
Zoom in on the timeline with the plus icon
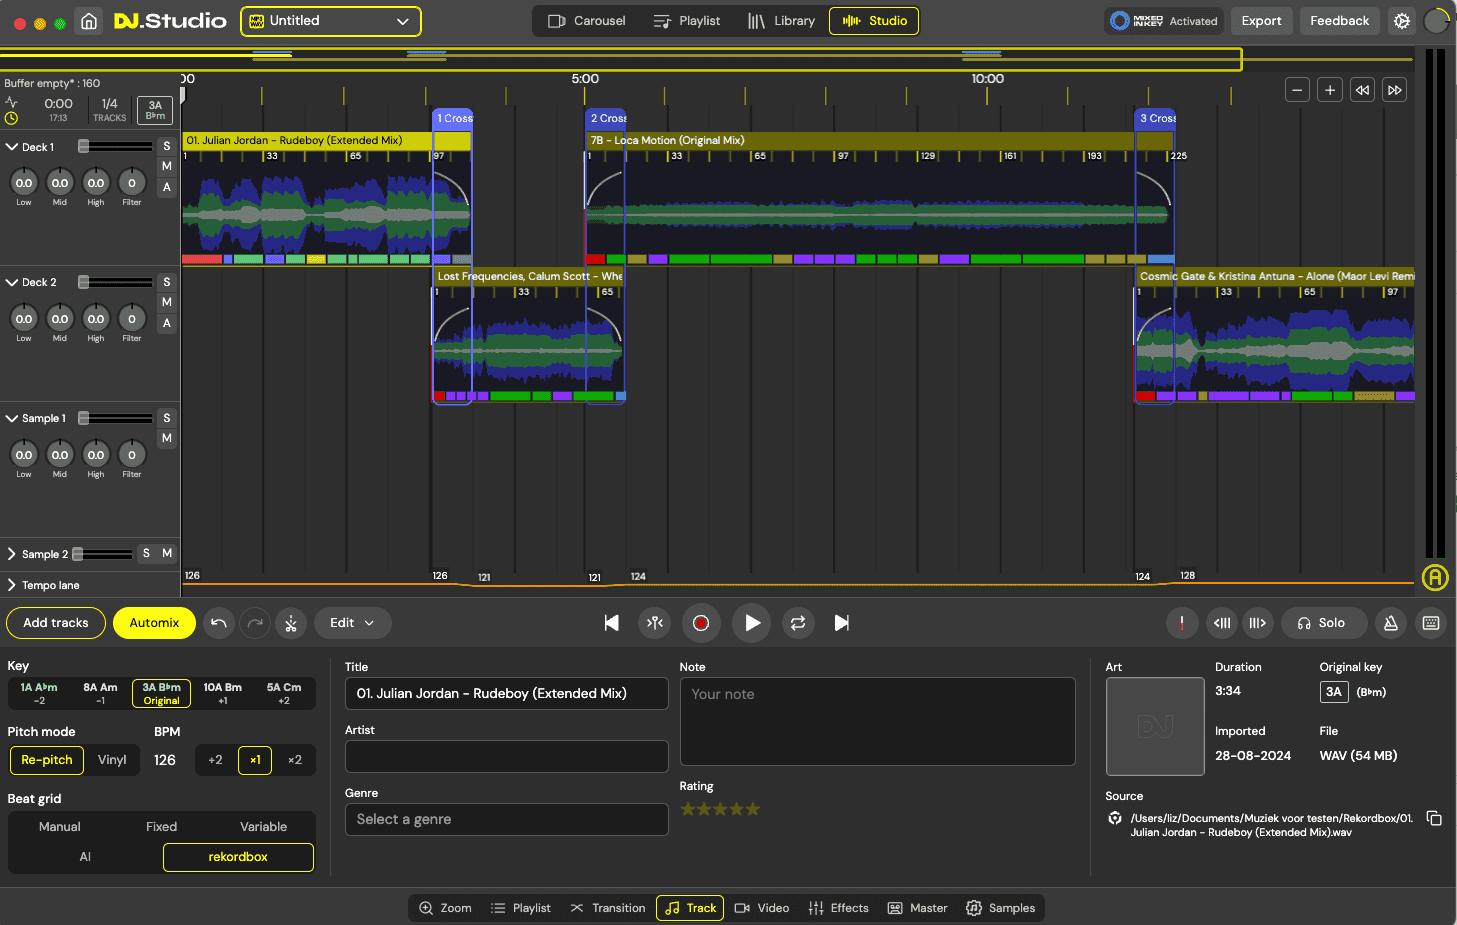pos(1329,90)
